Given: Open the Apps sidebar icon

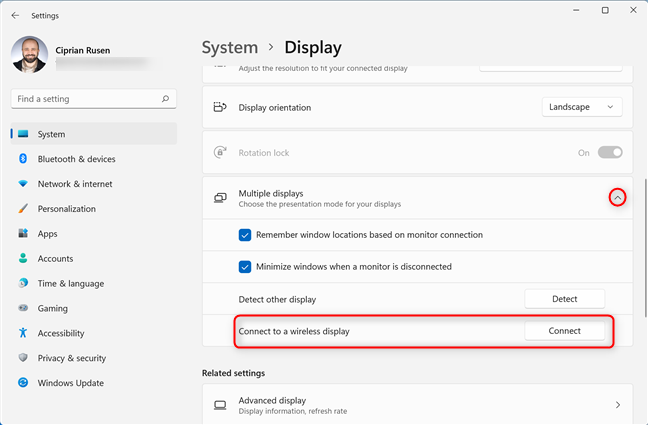Looking at the screenshot, I should (x=23, y=233).
